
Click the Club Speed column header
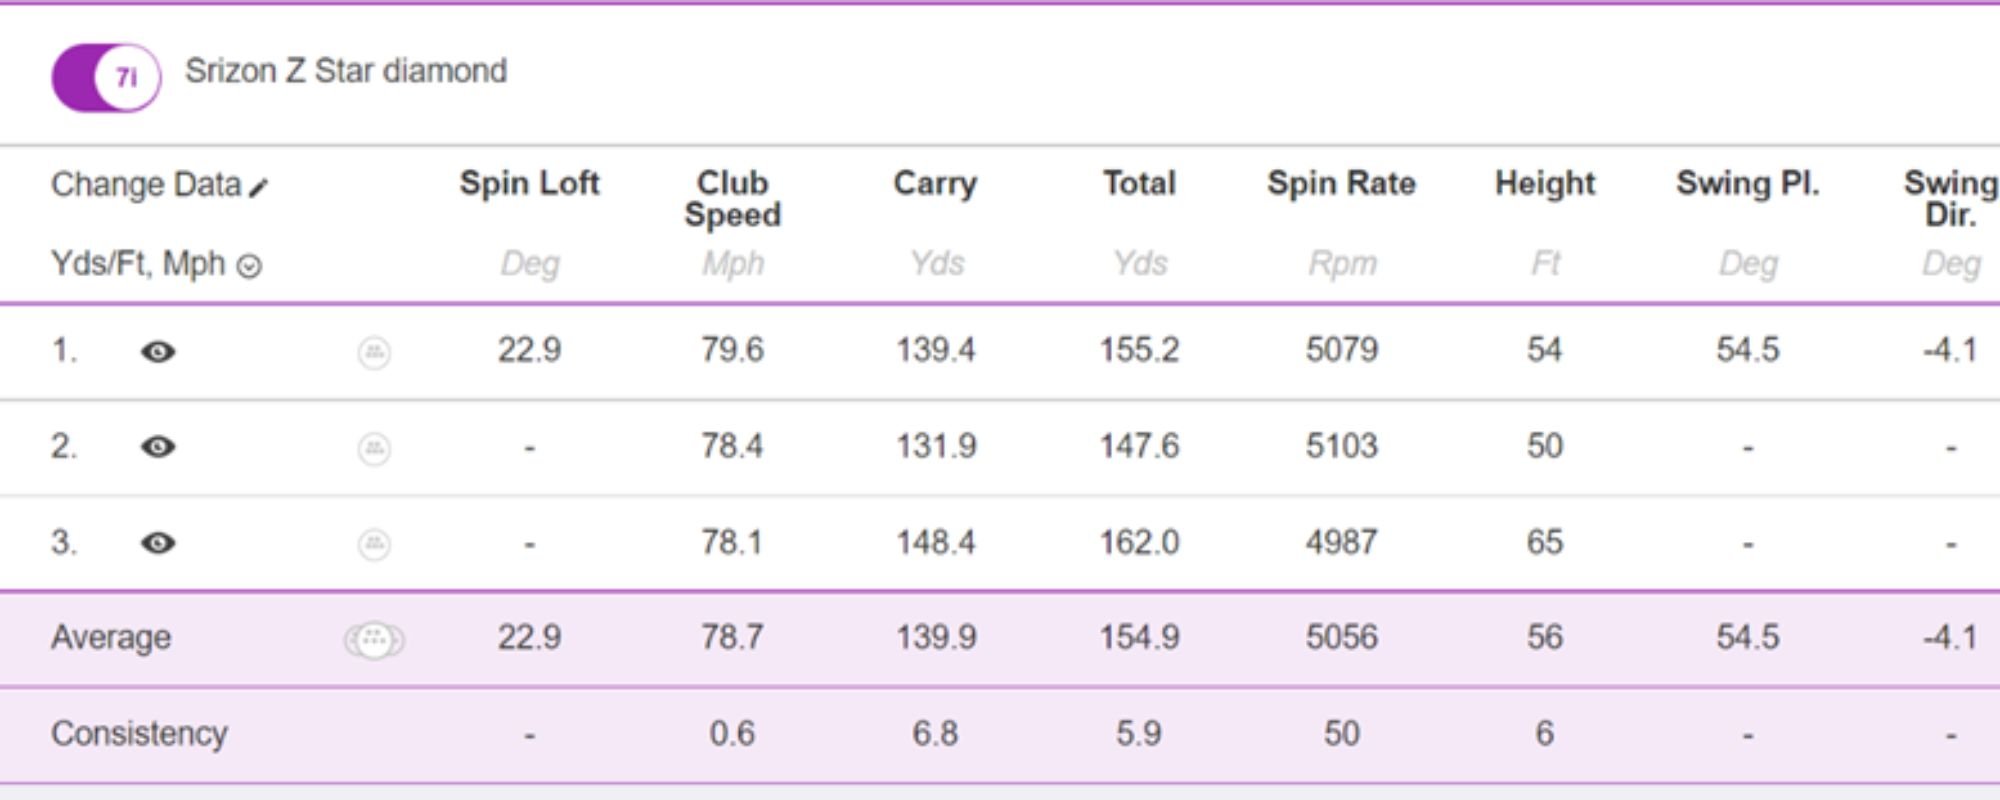point(732,198)
